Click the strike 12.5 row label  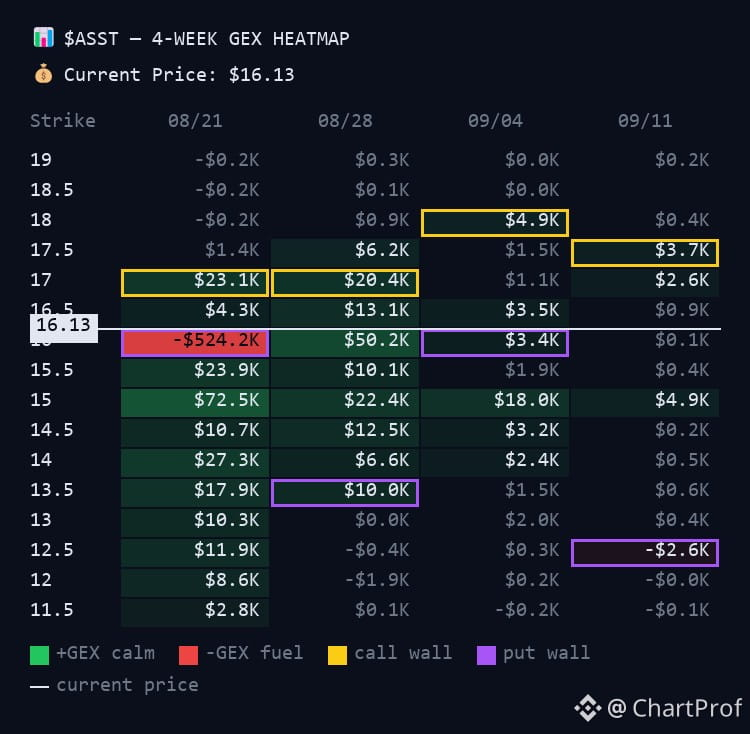point(52,550)
